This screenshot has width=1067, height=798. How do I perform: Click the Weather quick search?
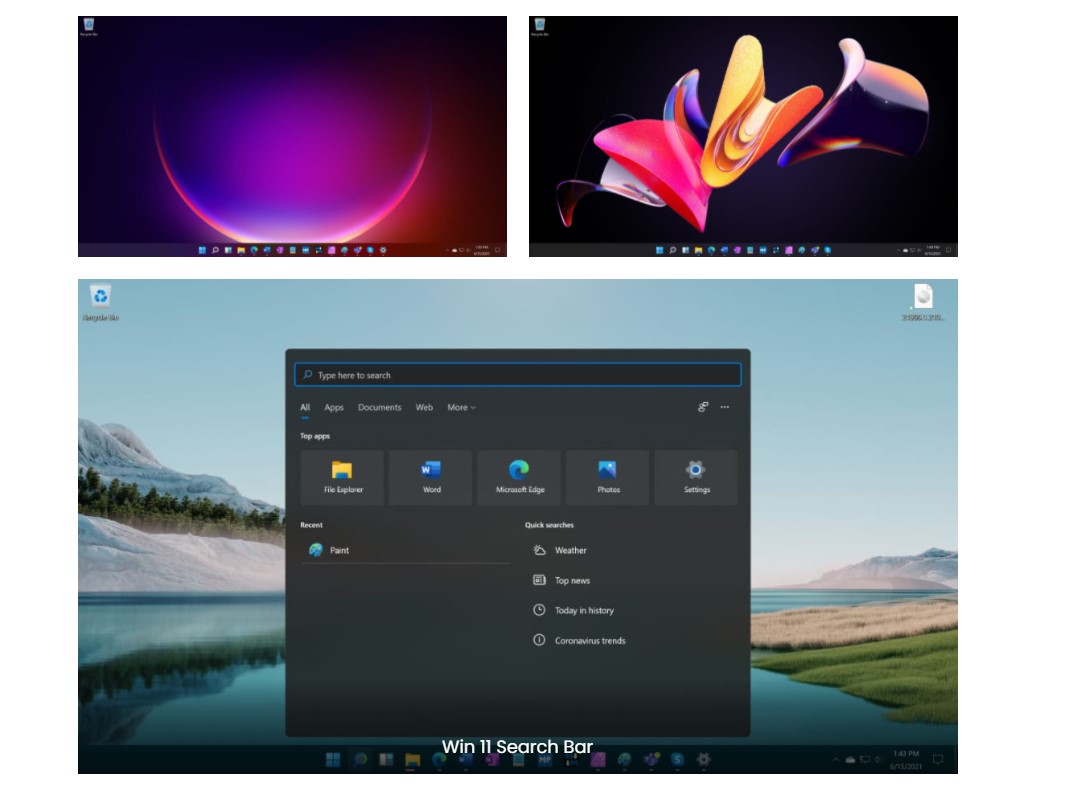click(570, 550)
